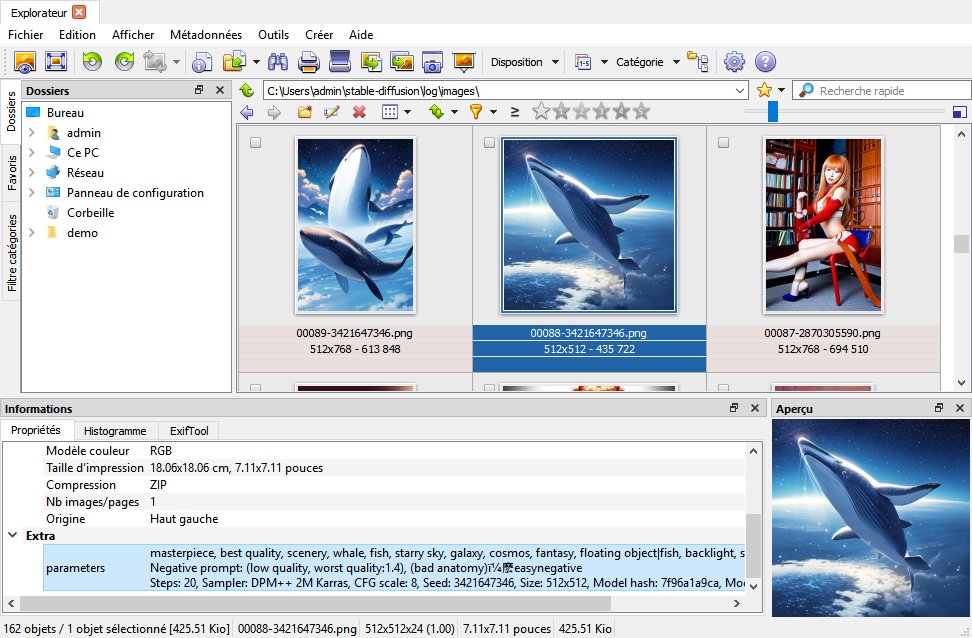The image size is (972, 638).
Task: Tick the checkbox on 00089-3421647346.png thumbnail
Action: coord(255,144)
